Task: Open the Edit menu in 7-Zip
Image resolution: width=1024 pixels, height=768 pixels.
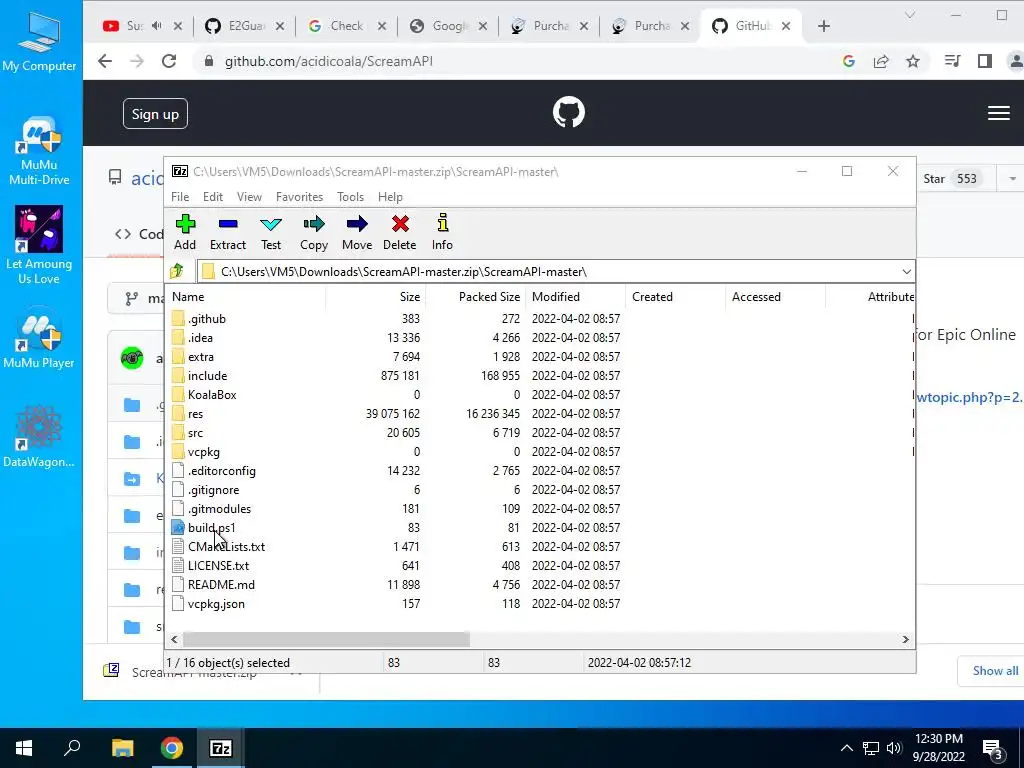Action: click(213, 197)
